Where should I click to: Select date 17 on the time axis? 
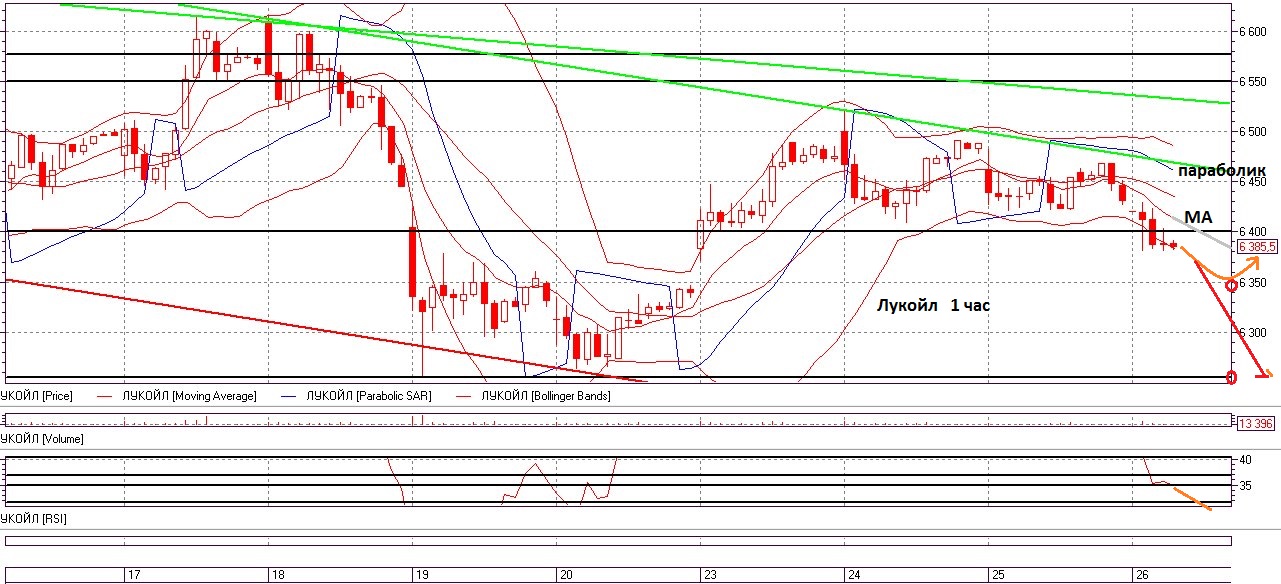tap(134, 576)
